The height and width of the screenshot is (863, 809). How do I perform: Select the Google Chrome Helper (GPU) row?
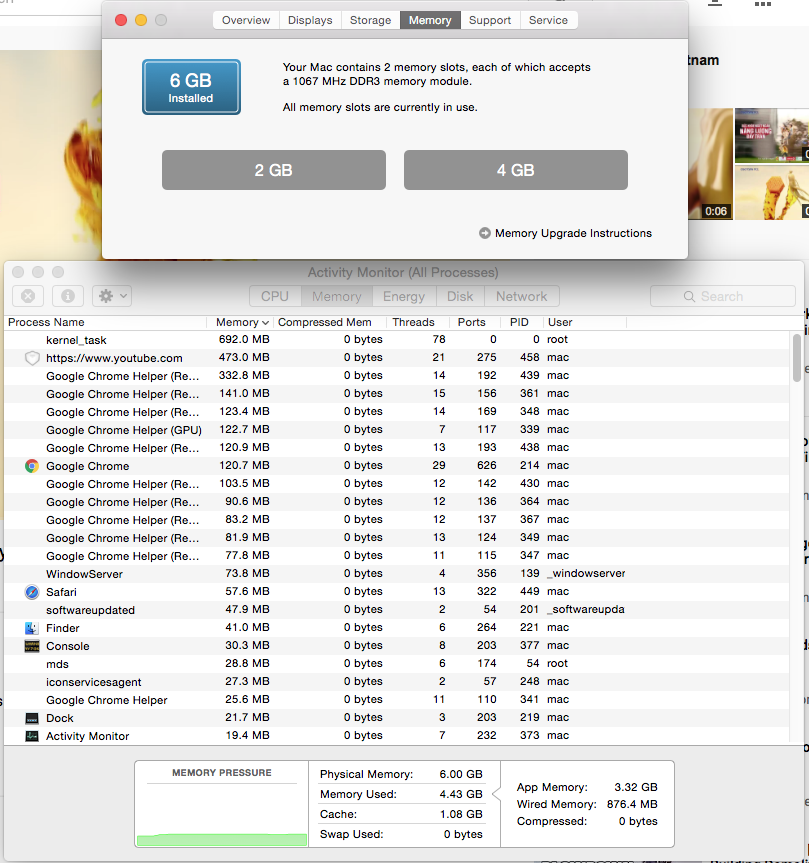coord(396,430)
